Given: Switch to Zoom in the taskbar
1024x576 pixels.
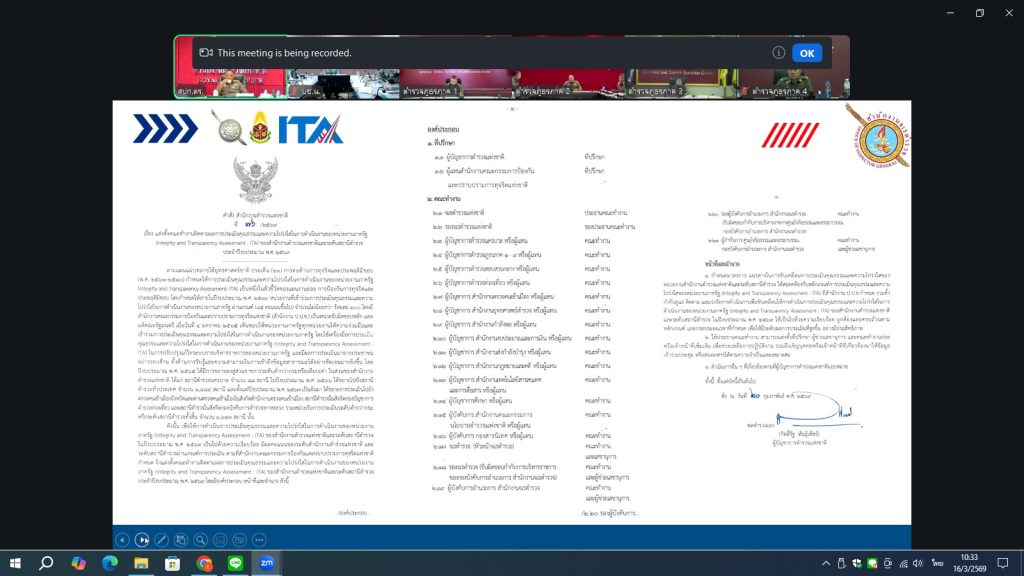Looking at the screenshot, I should click(266, 563).
